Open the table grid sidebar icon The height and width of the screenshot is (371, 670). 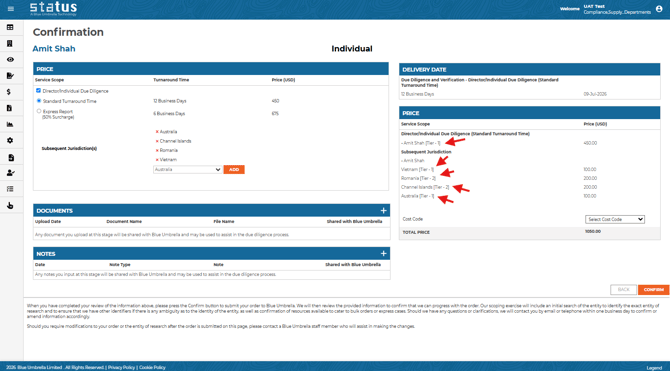(10, 27)
